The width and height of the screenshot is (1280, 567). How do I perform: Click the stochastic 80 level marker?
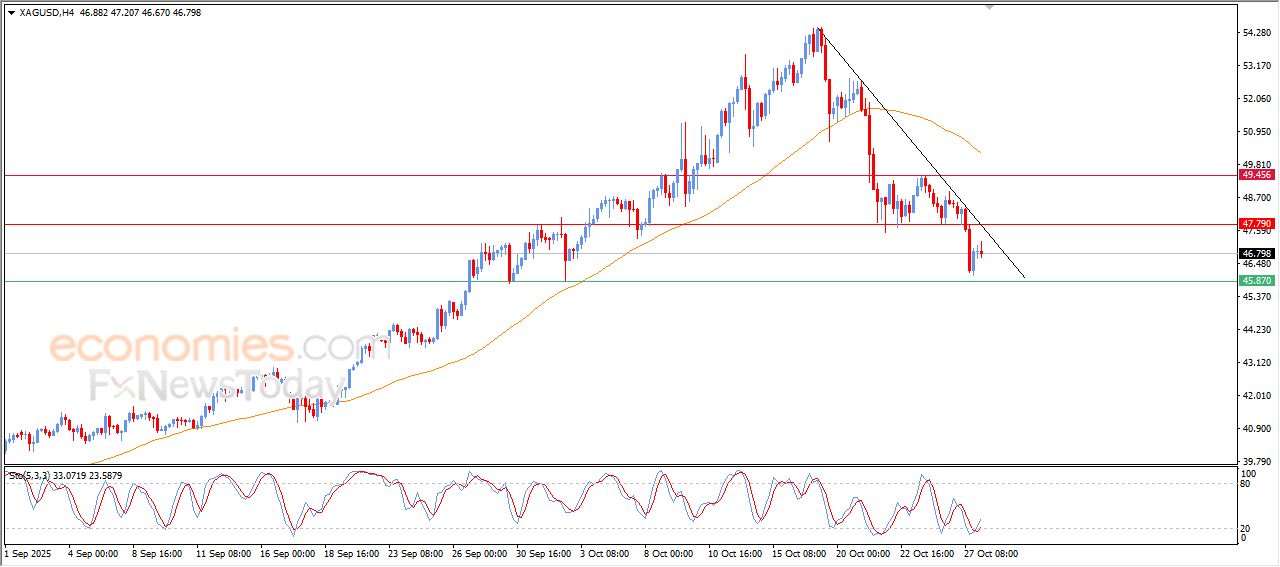click(x=1246, y=484)
